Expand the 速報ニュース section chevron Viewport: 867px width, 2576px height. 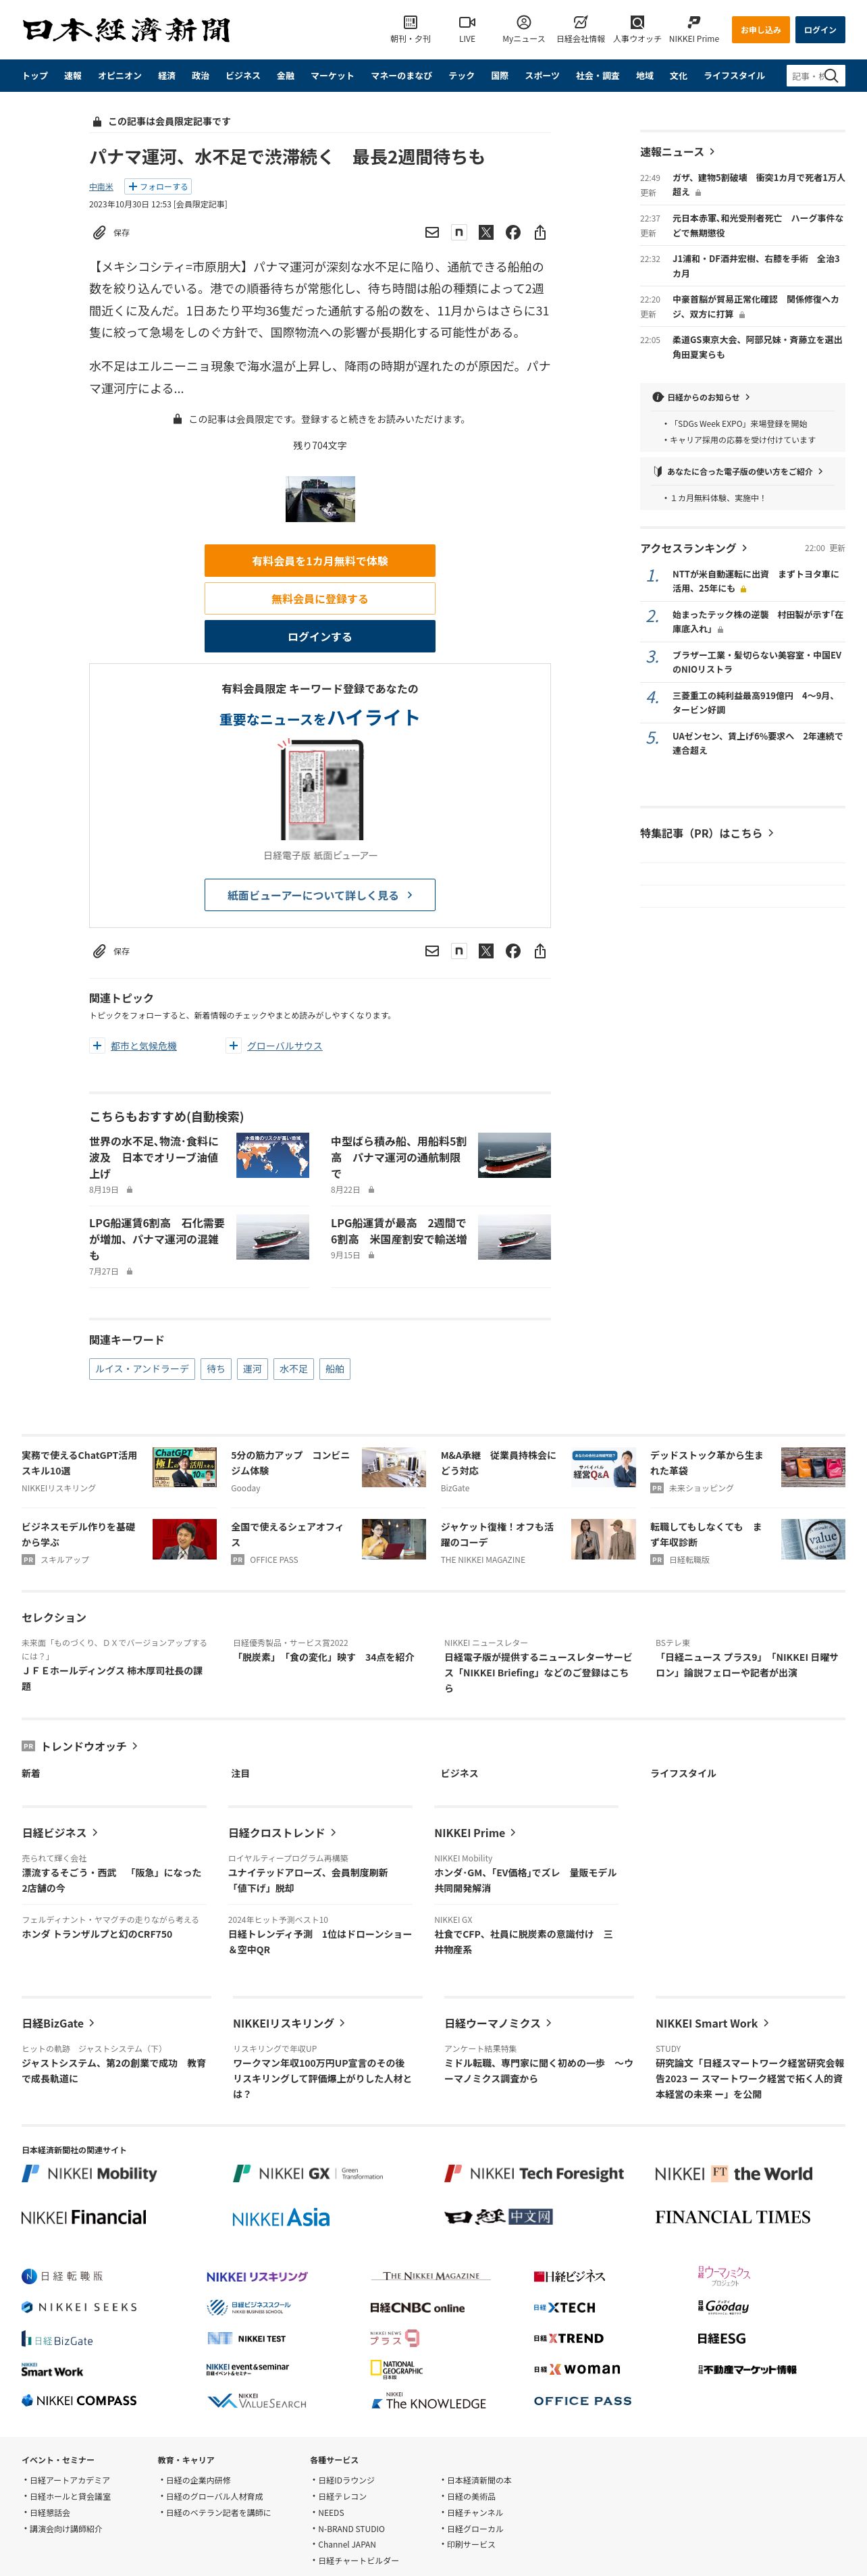[712, 152]
